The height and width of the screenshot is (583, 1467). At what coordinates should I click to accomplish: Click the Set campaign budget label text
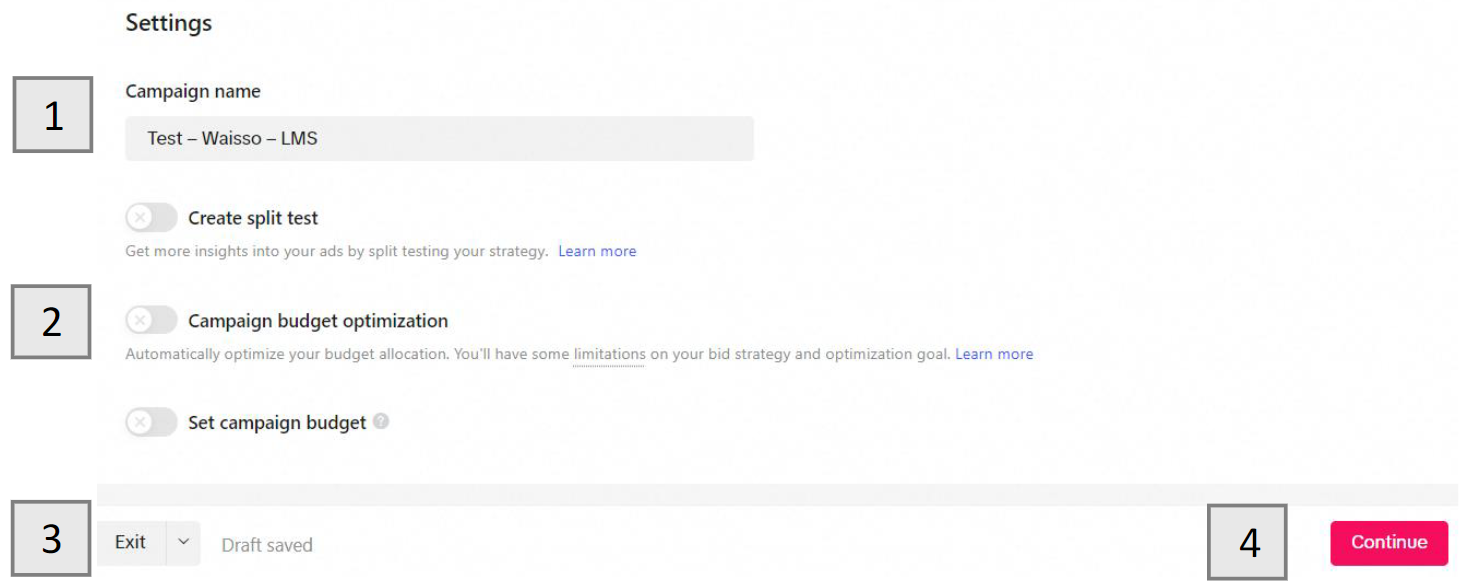pyautogui.click(x=277, y=423)
